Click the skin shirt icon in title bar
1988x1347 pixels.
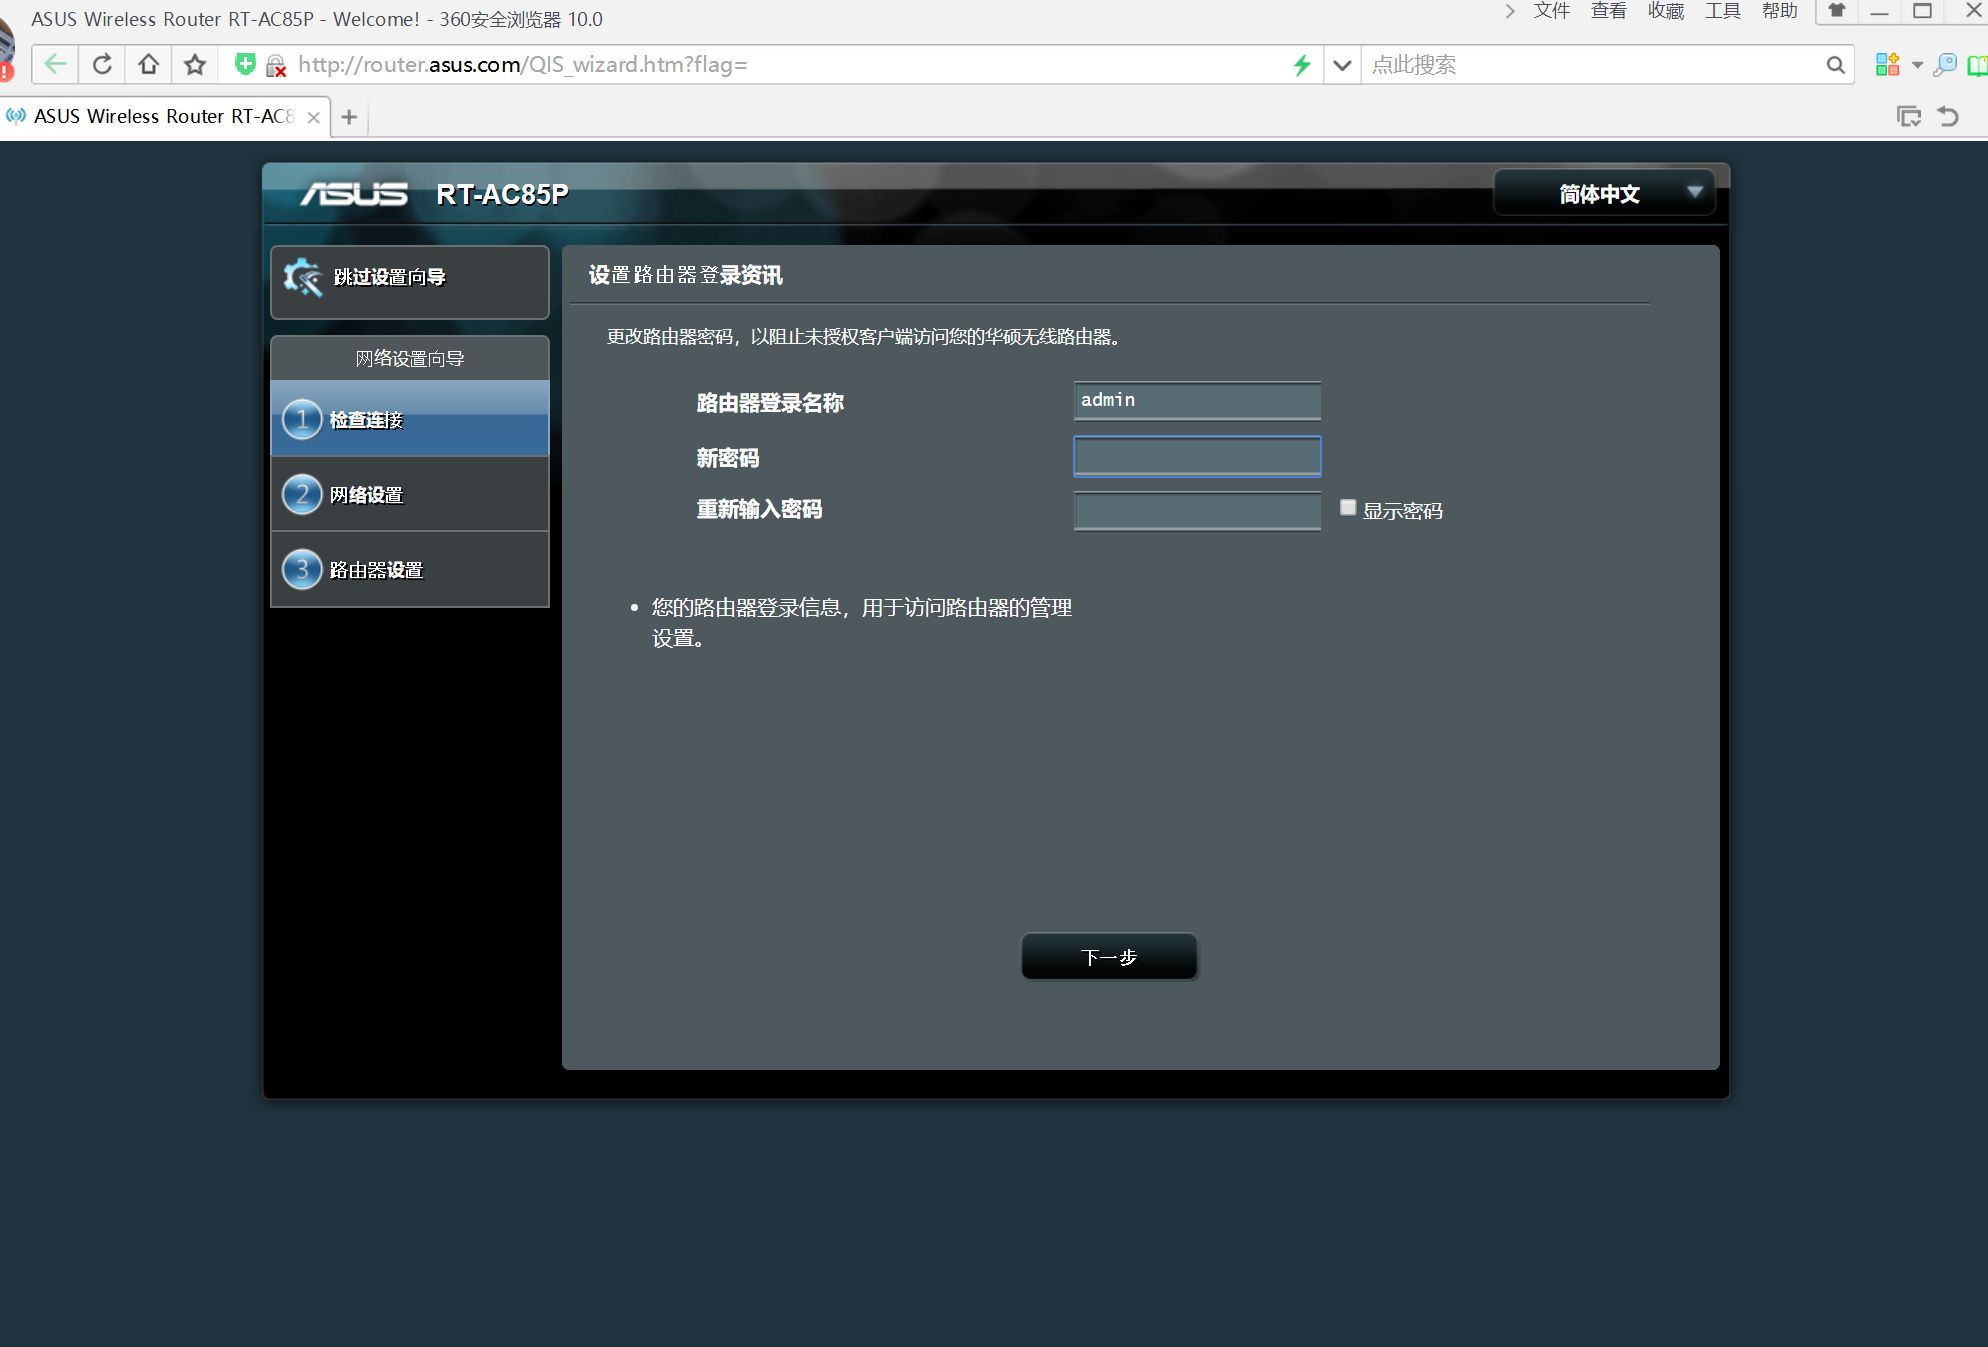point(1836,11)
